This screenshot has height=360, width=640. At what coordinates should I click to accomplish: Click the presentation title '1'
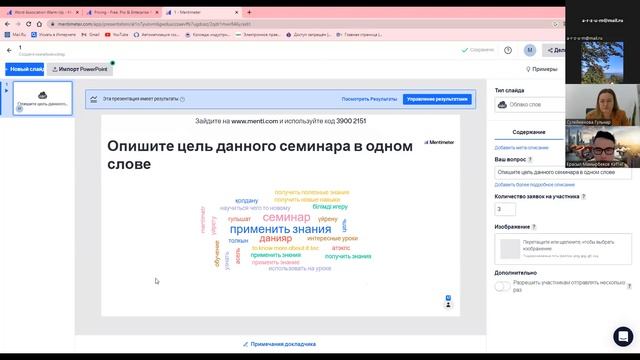pyautogui.click(x=20, y=47)
